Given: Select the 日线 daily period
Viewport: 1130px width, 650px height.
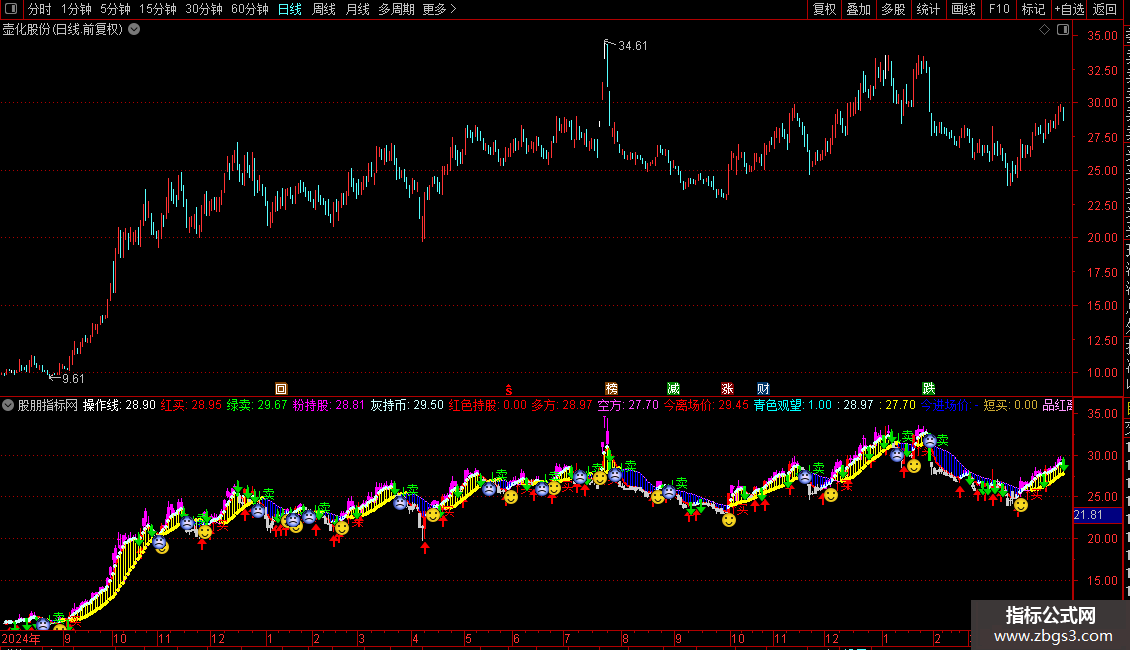Looking at the screenshot, I should (x=290, y=9).
